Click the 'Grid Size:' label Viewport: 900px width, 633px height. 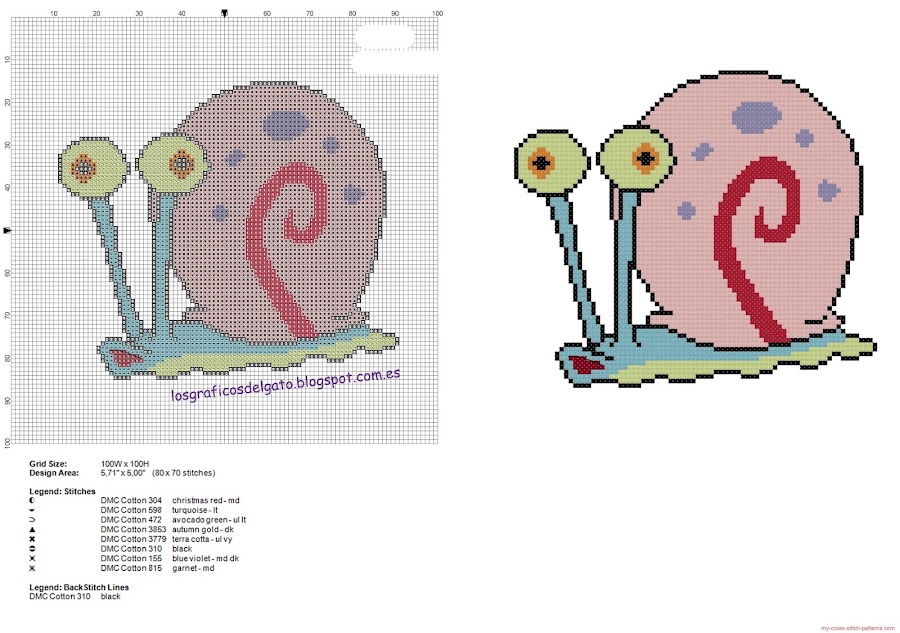pos(48,464)
